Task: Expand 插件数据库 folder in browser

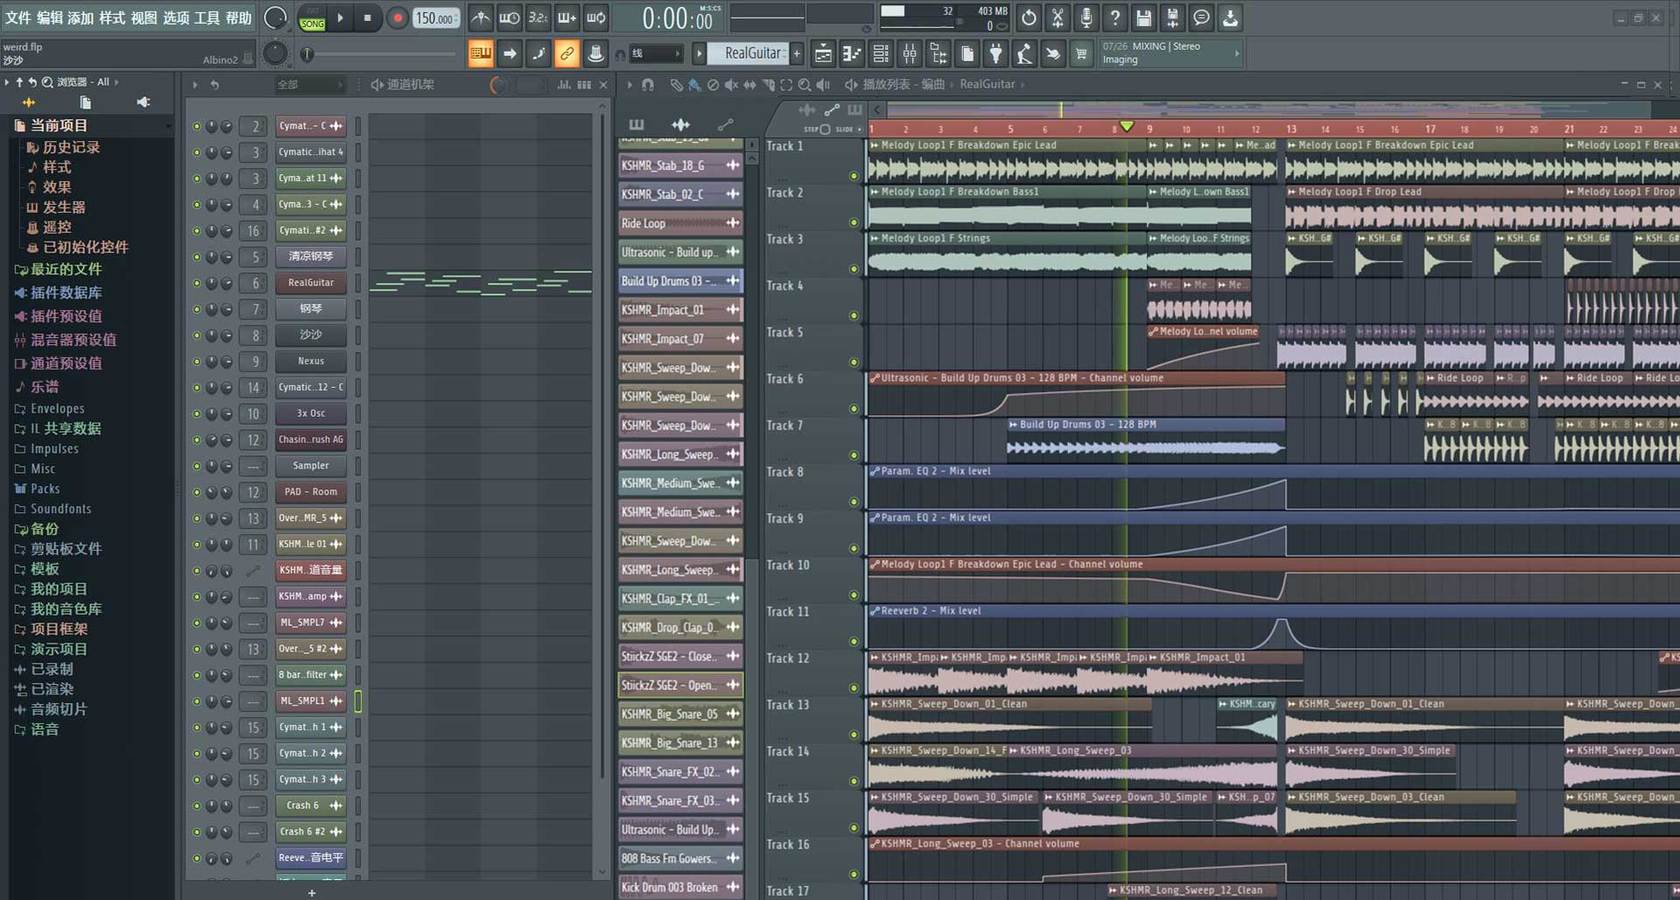Action: [58, 293]
